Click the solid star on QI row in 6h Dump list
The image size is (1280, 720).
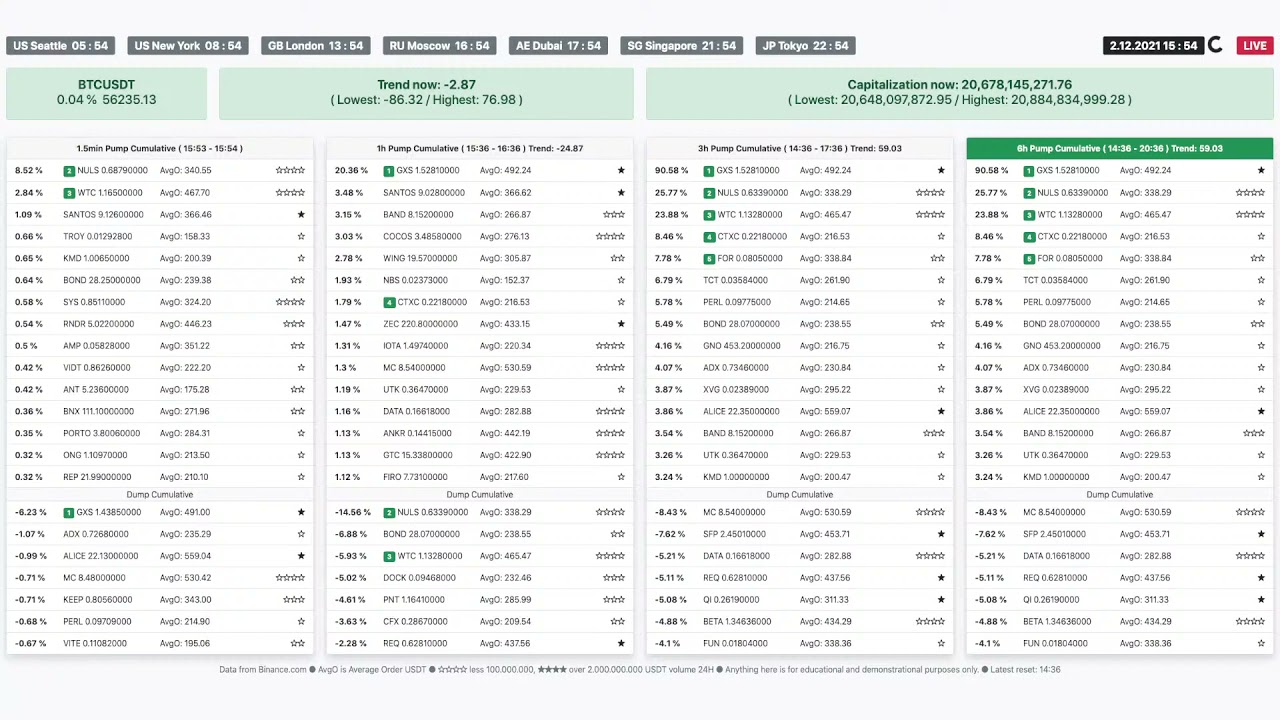click(x=1261, y=600)
